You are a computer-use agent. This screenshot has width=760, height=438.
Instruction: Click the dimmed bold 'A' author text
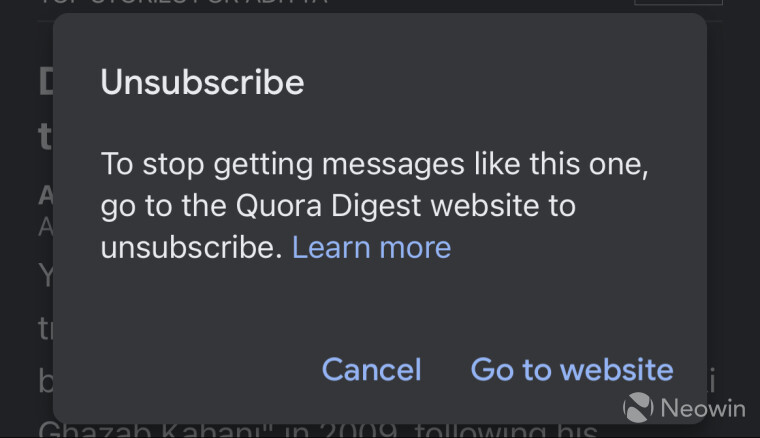pyautogui.click(x=46, y=196)
